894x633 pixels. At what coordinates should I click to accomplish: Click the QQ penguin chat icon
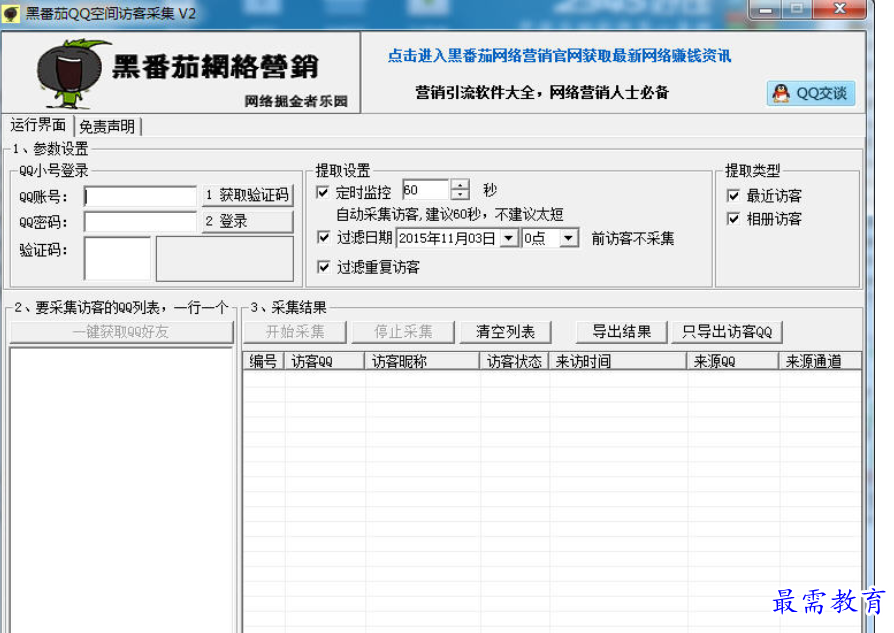click(781, 93)
